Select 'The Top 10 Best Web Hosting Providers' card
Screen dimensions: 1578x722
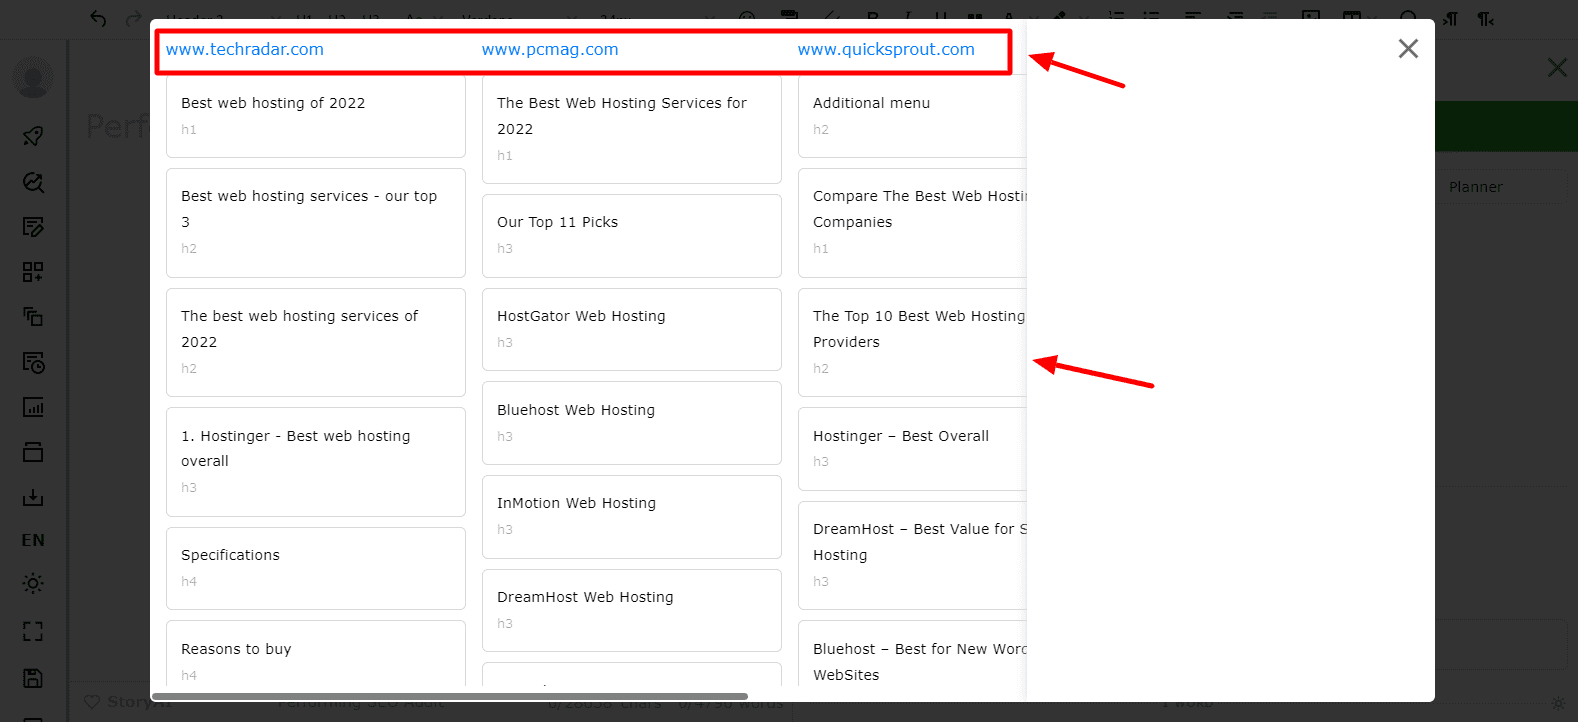point(912,342)
